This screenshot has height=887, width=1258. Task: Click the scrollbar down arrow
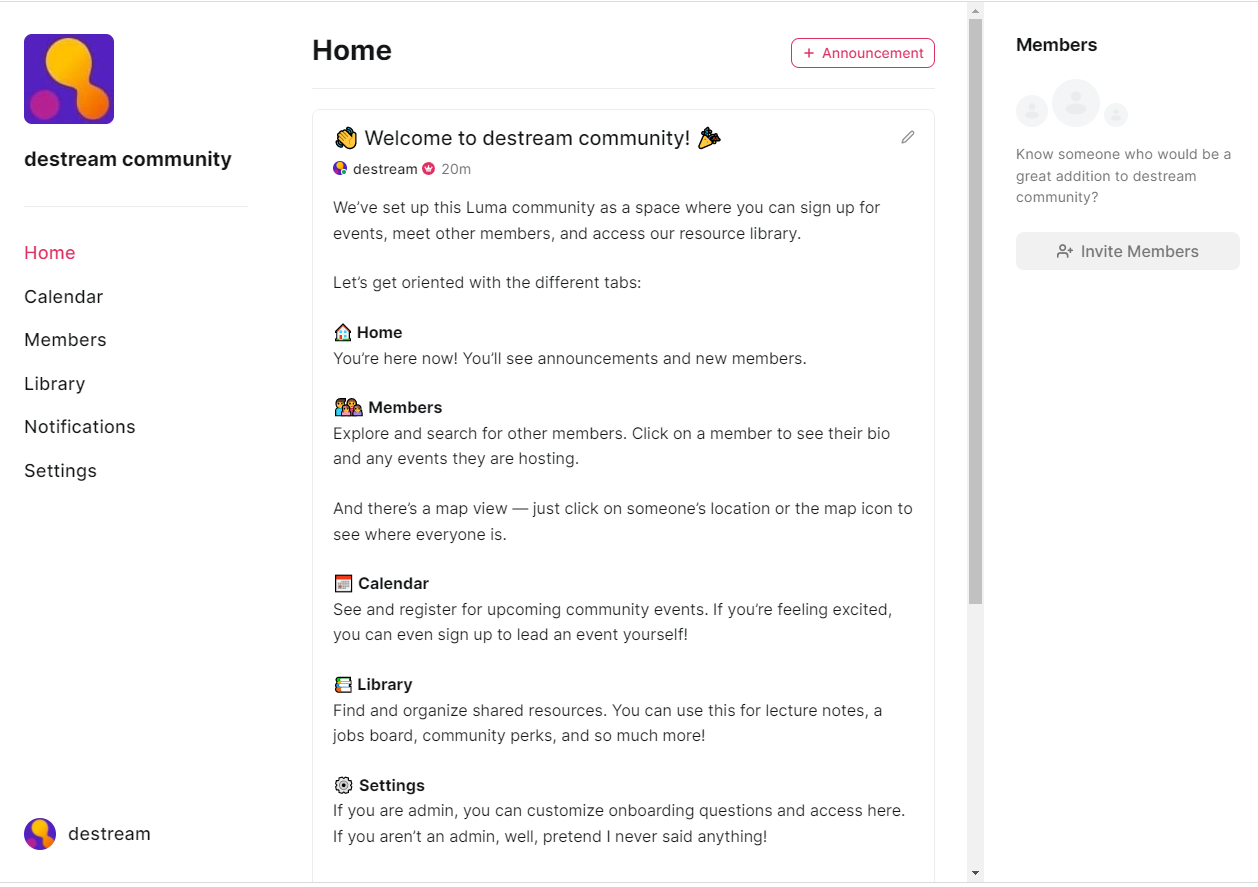(x=975, y=873)
